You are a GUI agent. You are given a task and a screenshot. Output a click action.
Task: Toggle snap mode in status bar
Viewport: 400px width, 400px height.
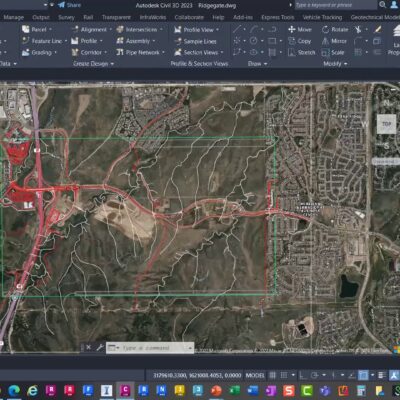click(284, 375)
